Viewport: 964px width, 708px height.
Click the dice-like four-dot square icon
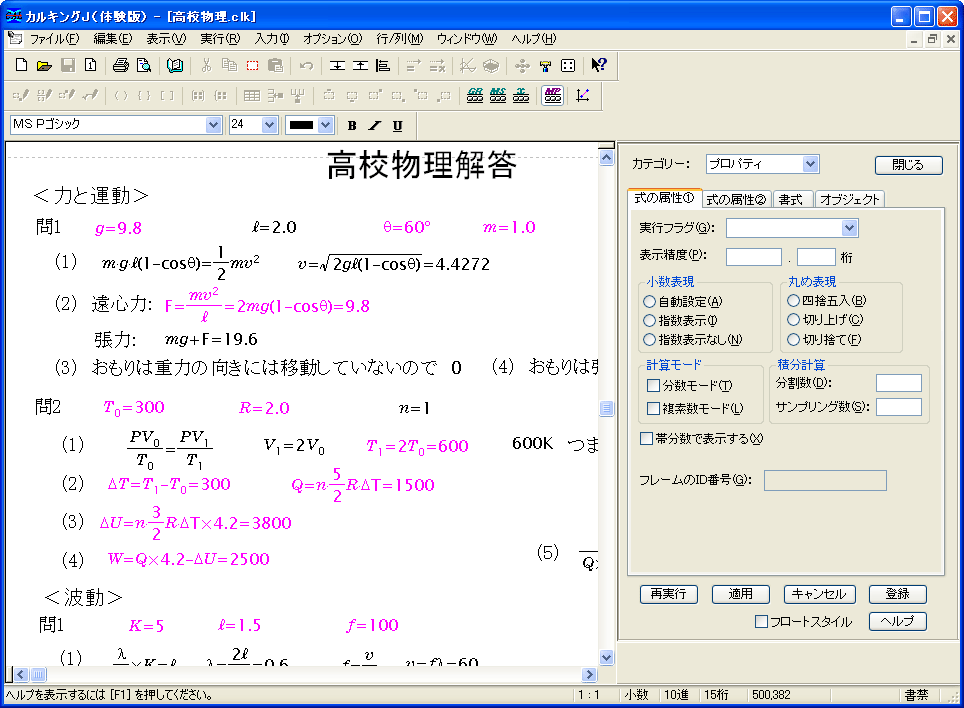click(569, 65)
